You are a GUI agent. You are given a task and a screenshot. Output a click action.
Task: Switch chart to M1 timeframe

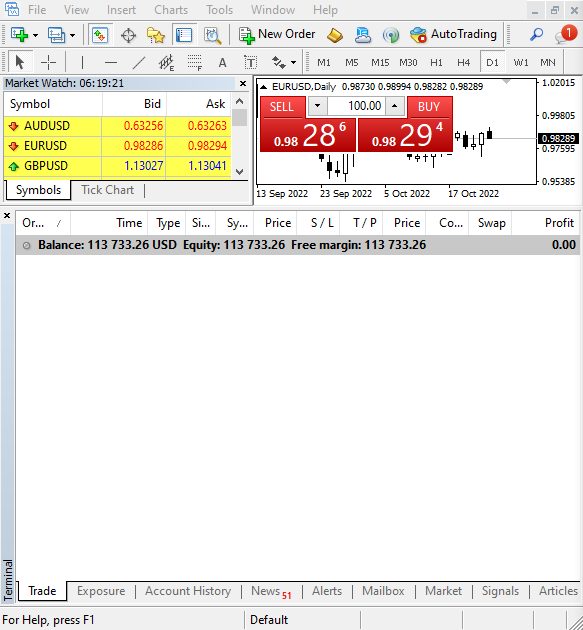(324, 63)
